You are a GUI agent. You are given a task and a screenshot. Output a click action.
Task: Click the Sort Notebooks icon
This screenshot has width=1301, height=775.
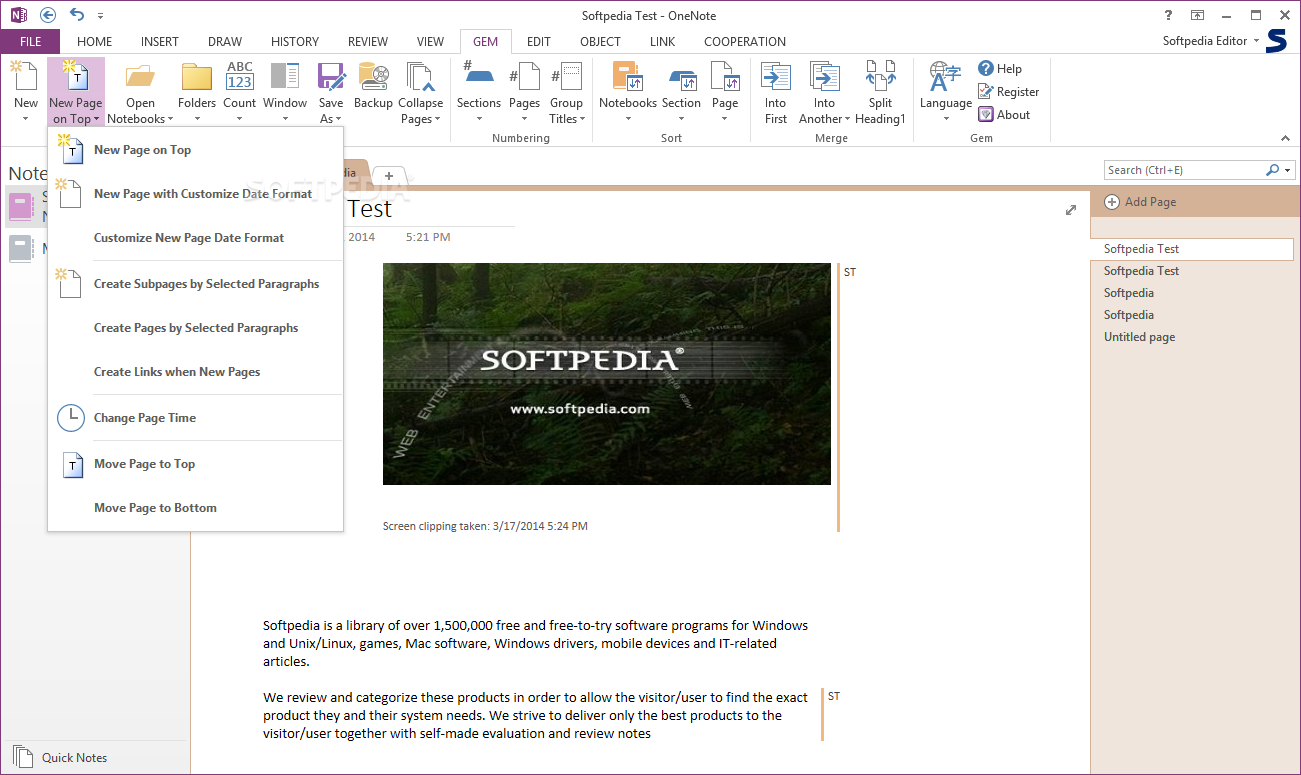628,78
